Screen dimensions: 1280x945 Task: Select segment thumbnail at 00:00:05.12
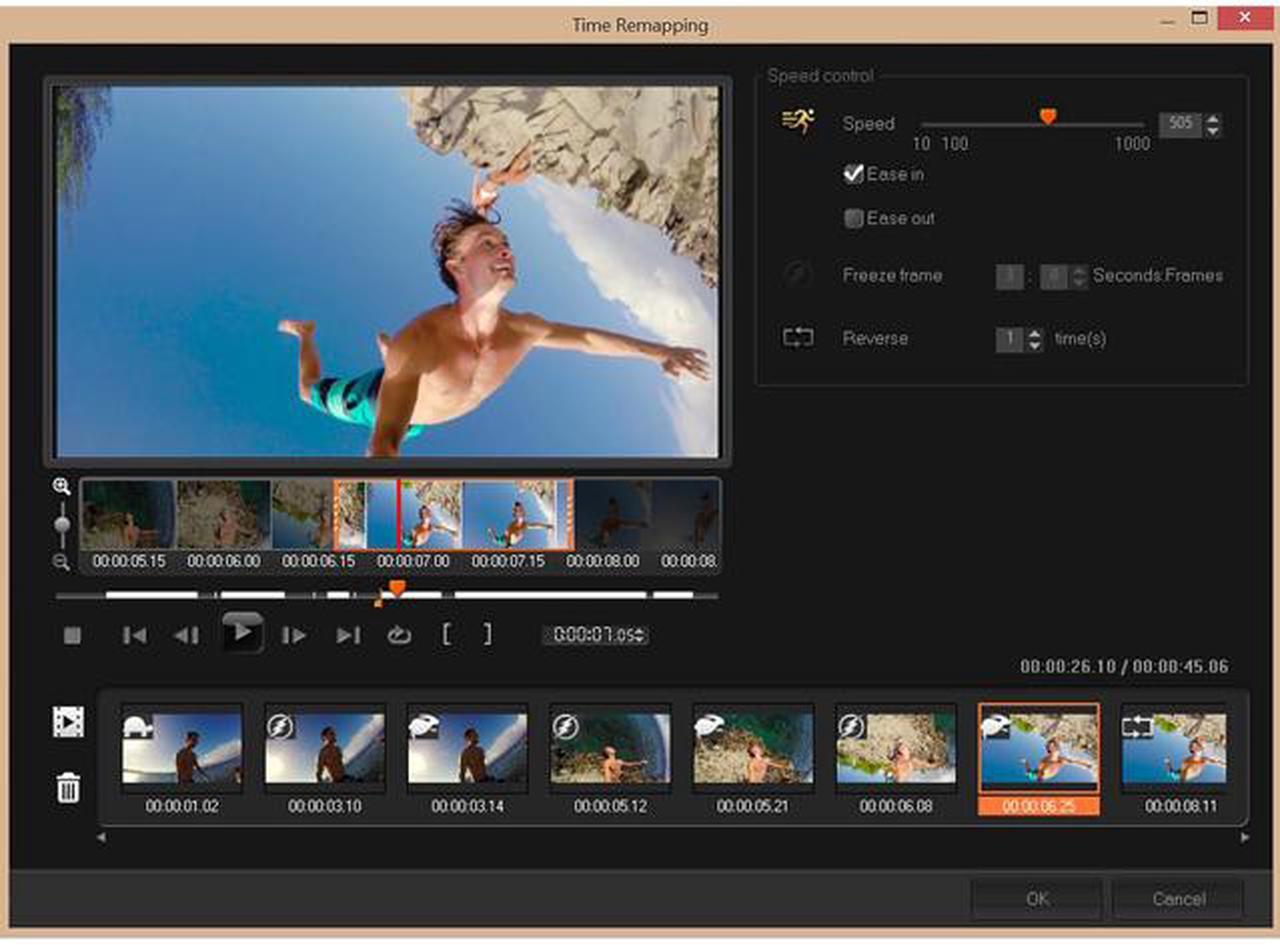click(x=610, y=748)
